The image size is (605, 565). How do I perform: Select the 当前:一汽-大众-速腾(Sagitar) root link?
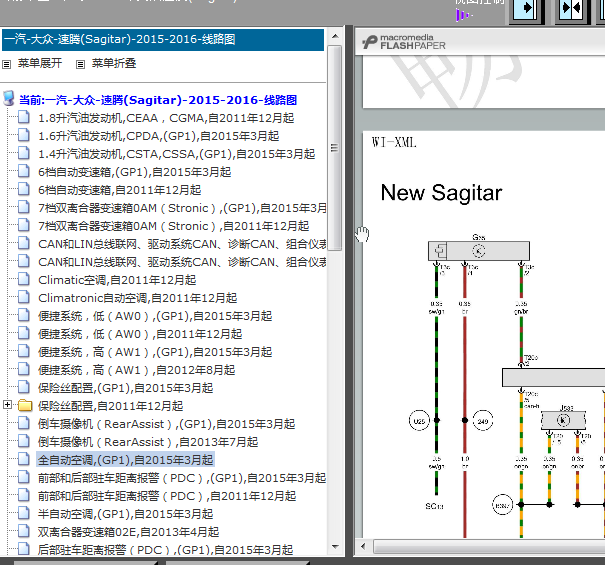tap(158, 100)
